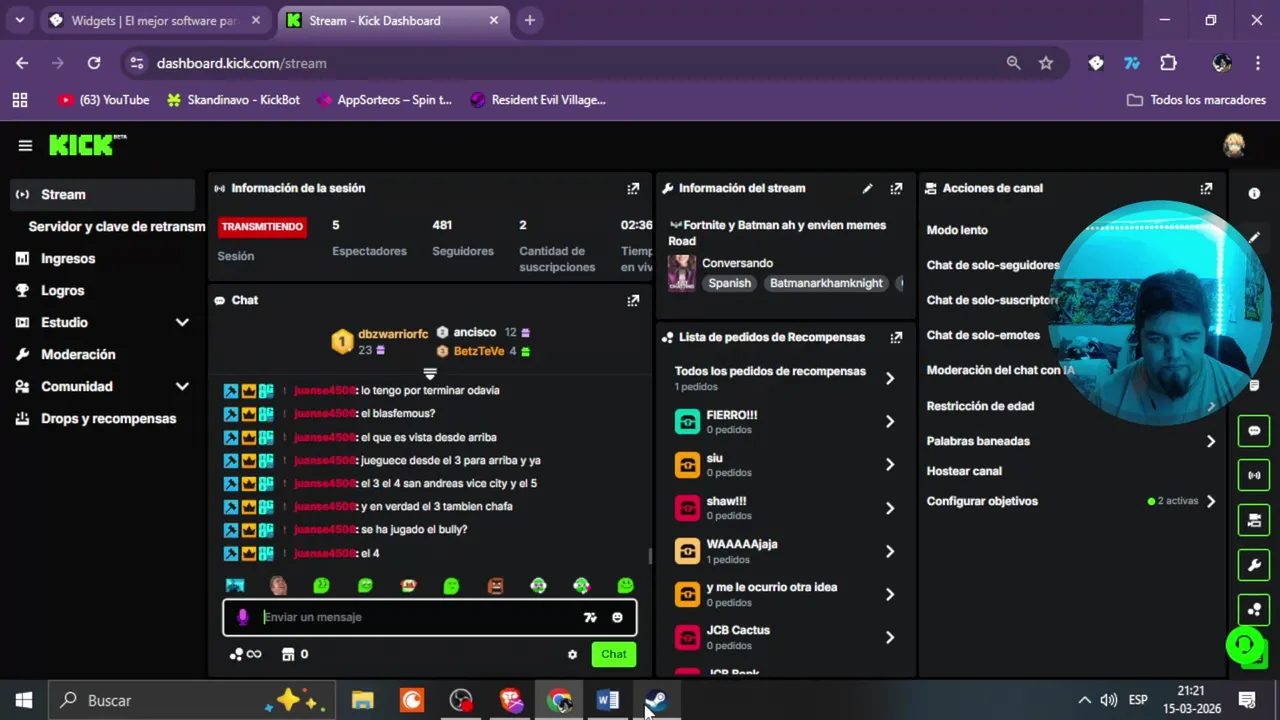Click the store icon below the chat box

(x=288, y=654)
